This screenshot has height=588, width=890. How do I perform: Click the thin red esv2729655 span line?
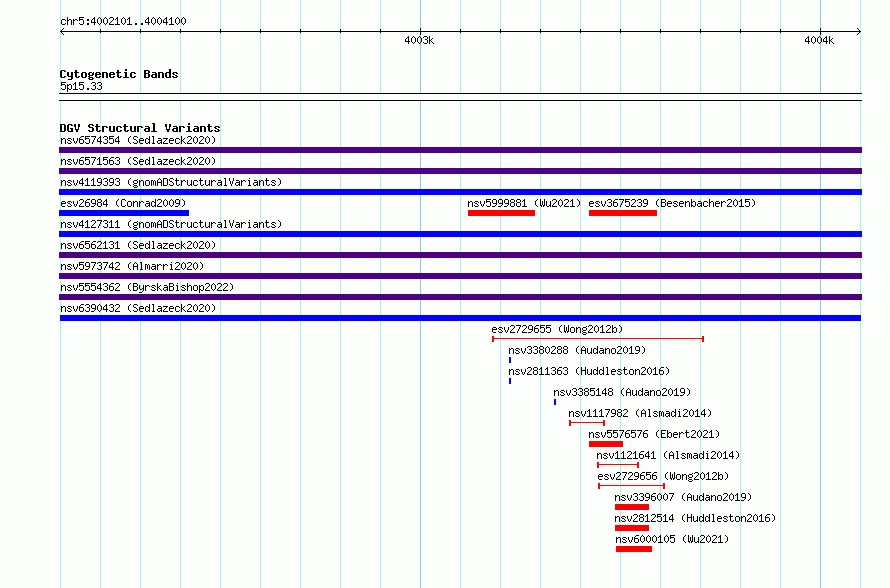coord(598,339)
